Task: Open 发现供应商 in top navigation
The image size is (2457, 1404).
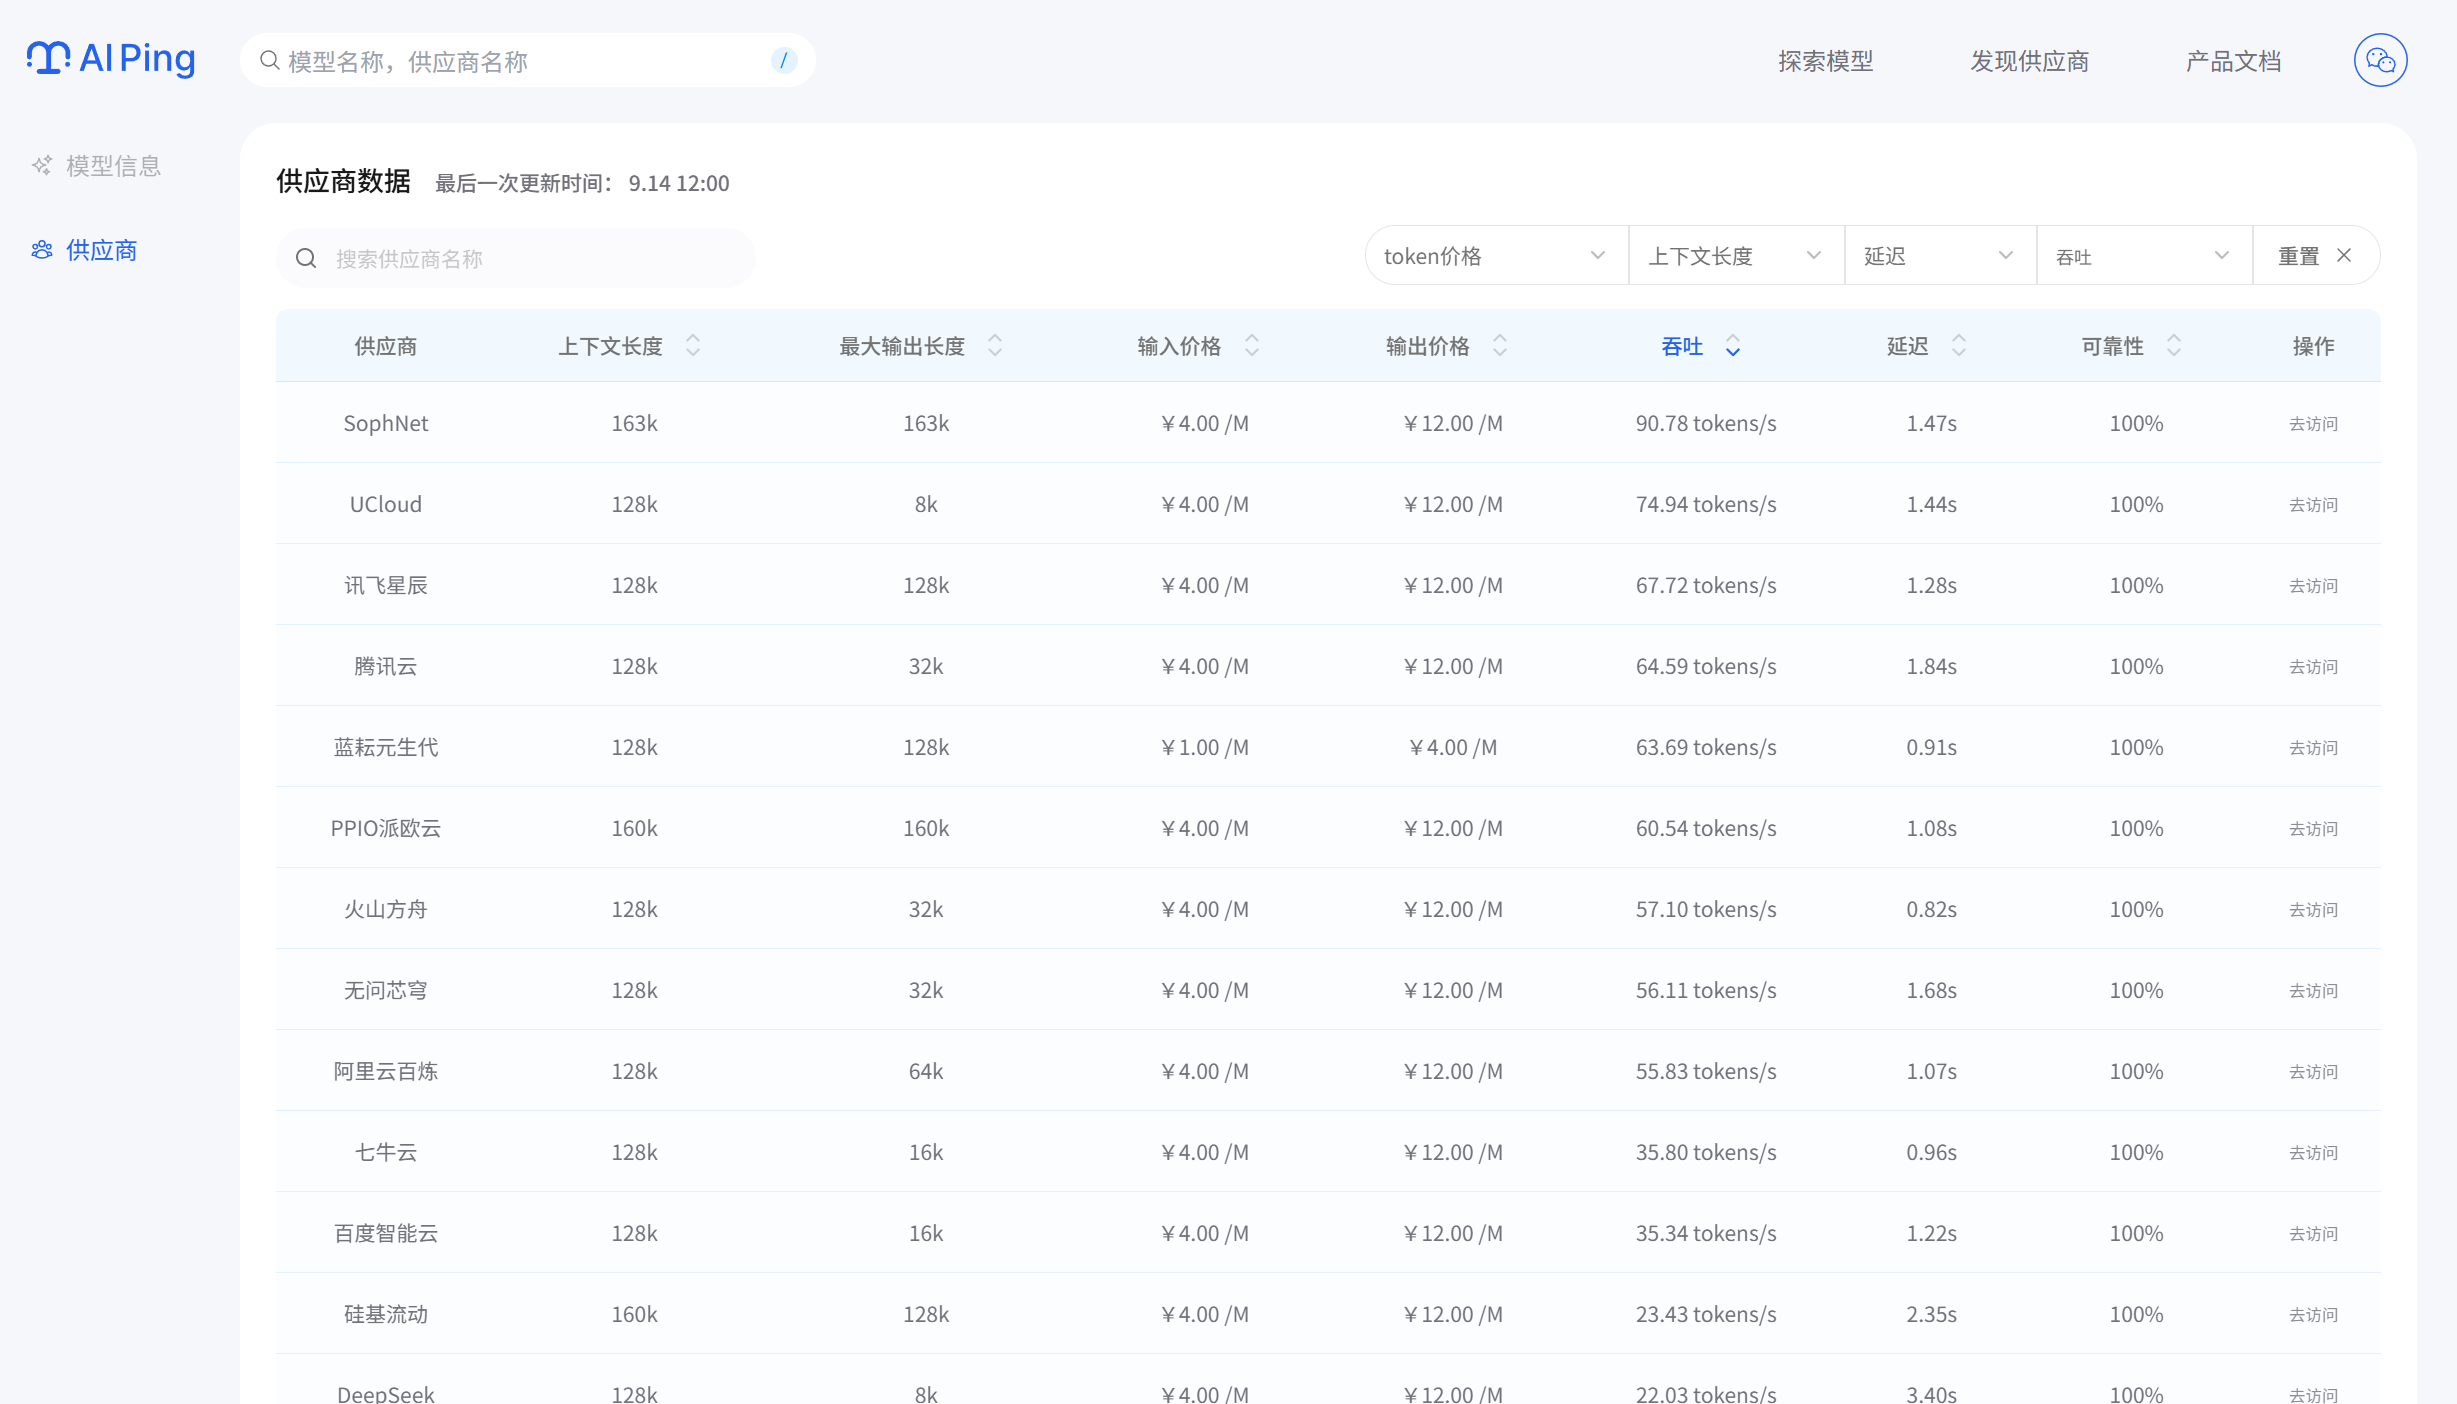Action: tap(2029, 61)
